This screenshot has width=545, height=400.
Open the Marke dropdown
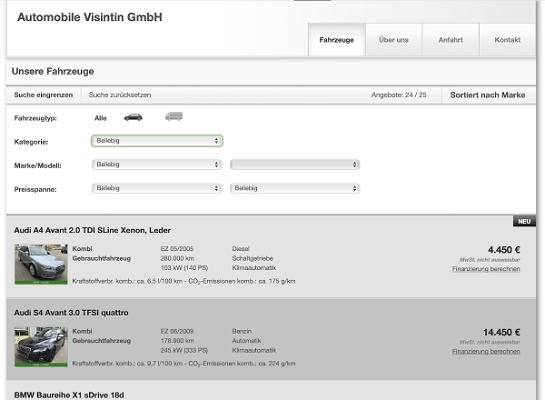pyautogui.click(x=157, y=164)
